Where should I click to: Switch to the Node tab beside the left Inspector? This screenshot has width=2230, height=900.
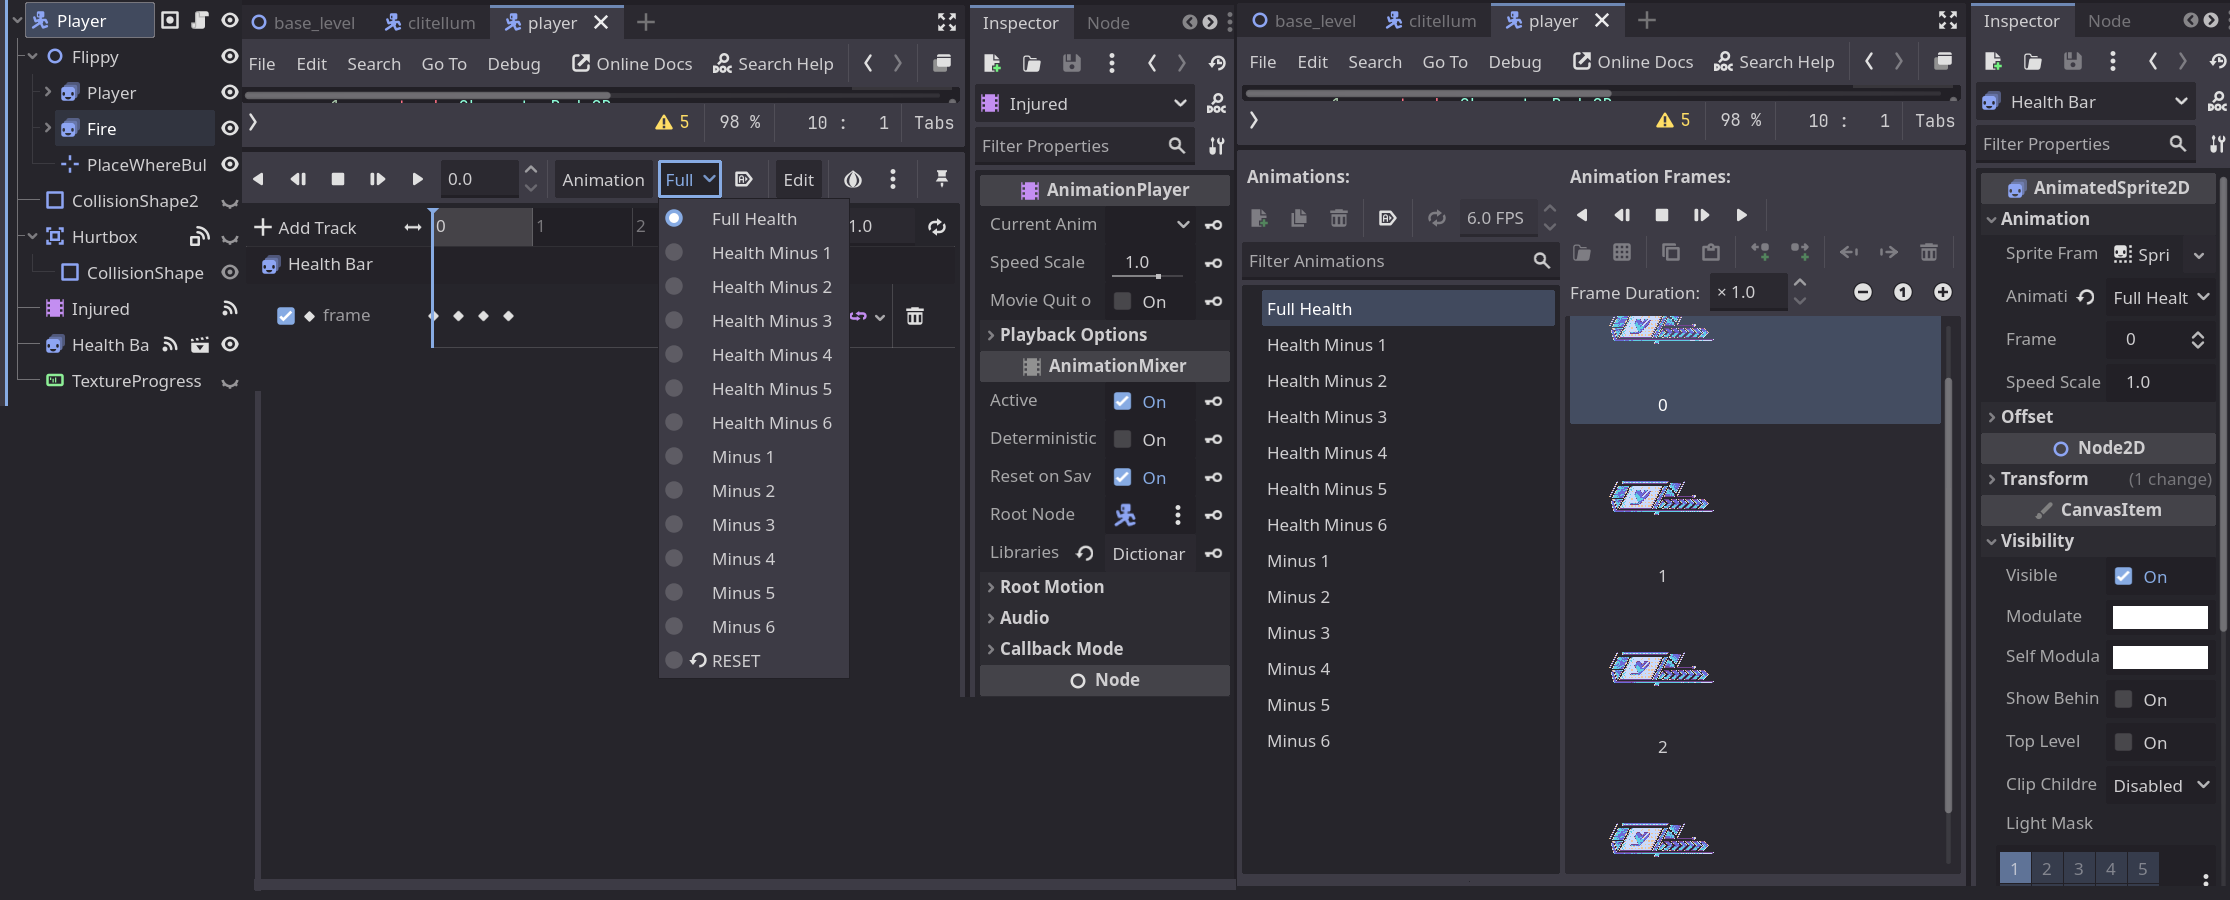coord(1108,22)
